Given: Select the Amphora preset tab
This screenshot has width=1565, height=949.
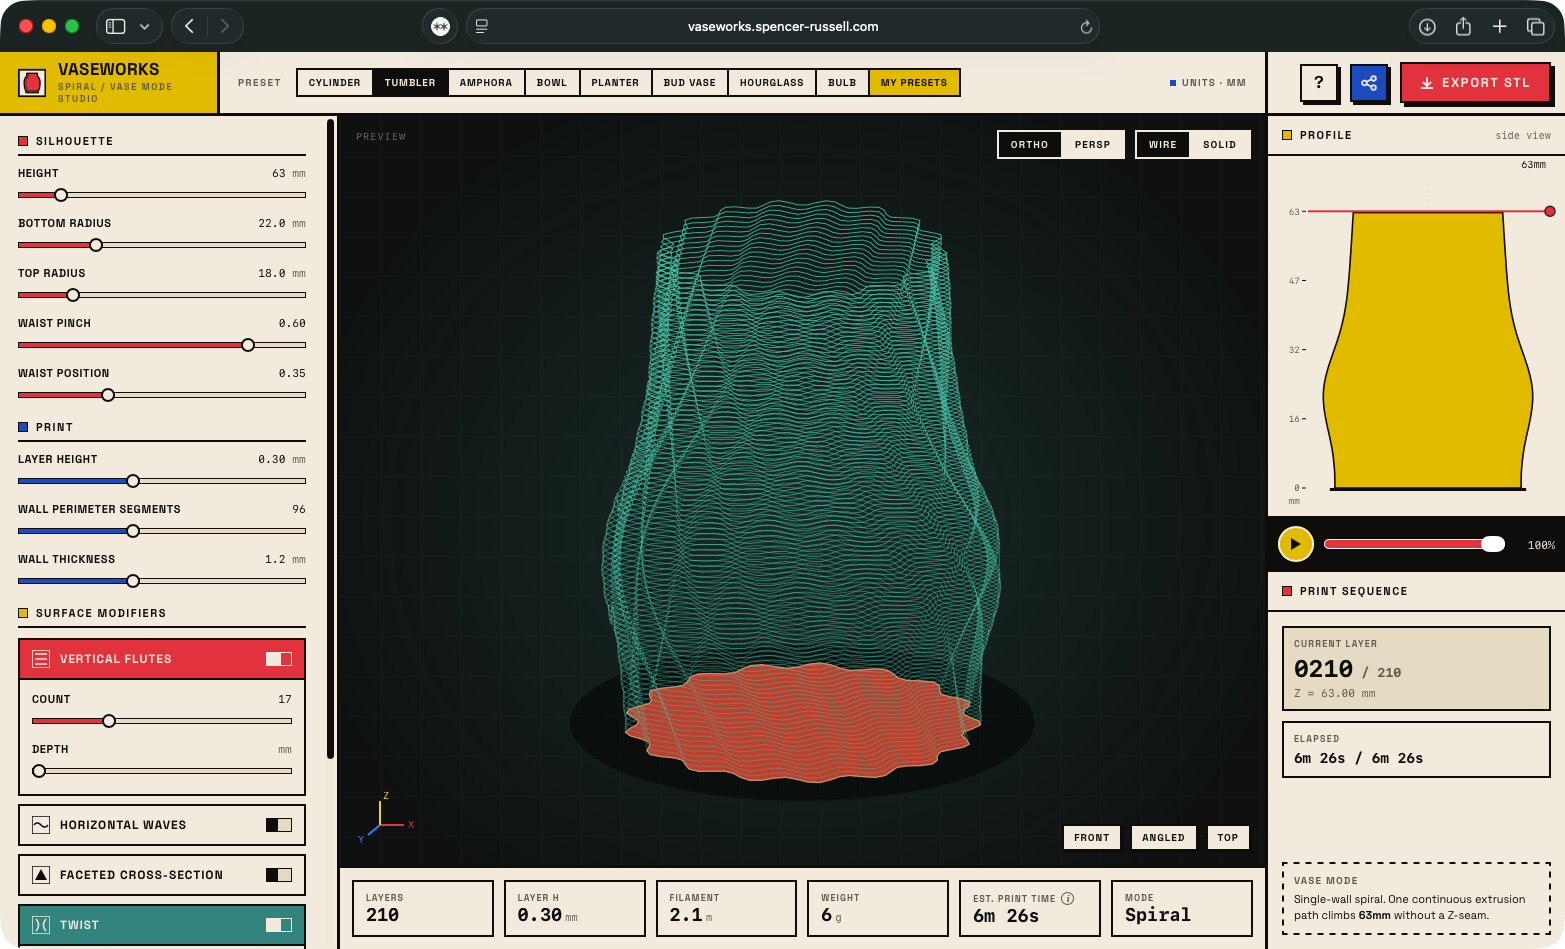Looking at the screenshot, I should tap(486, 83).
